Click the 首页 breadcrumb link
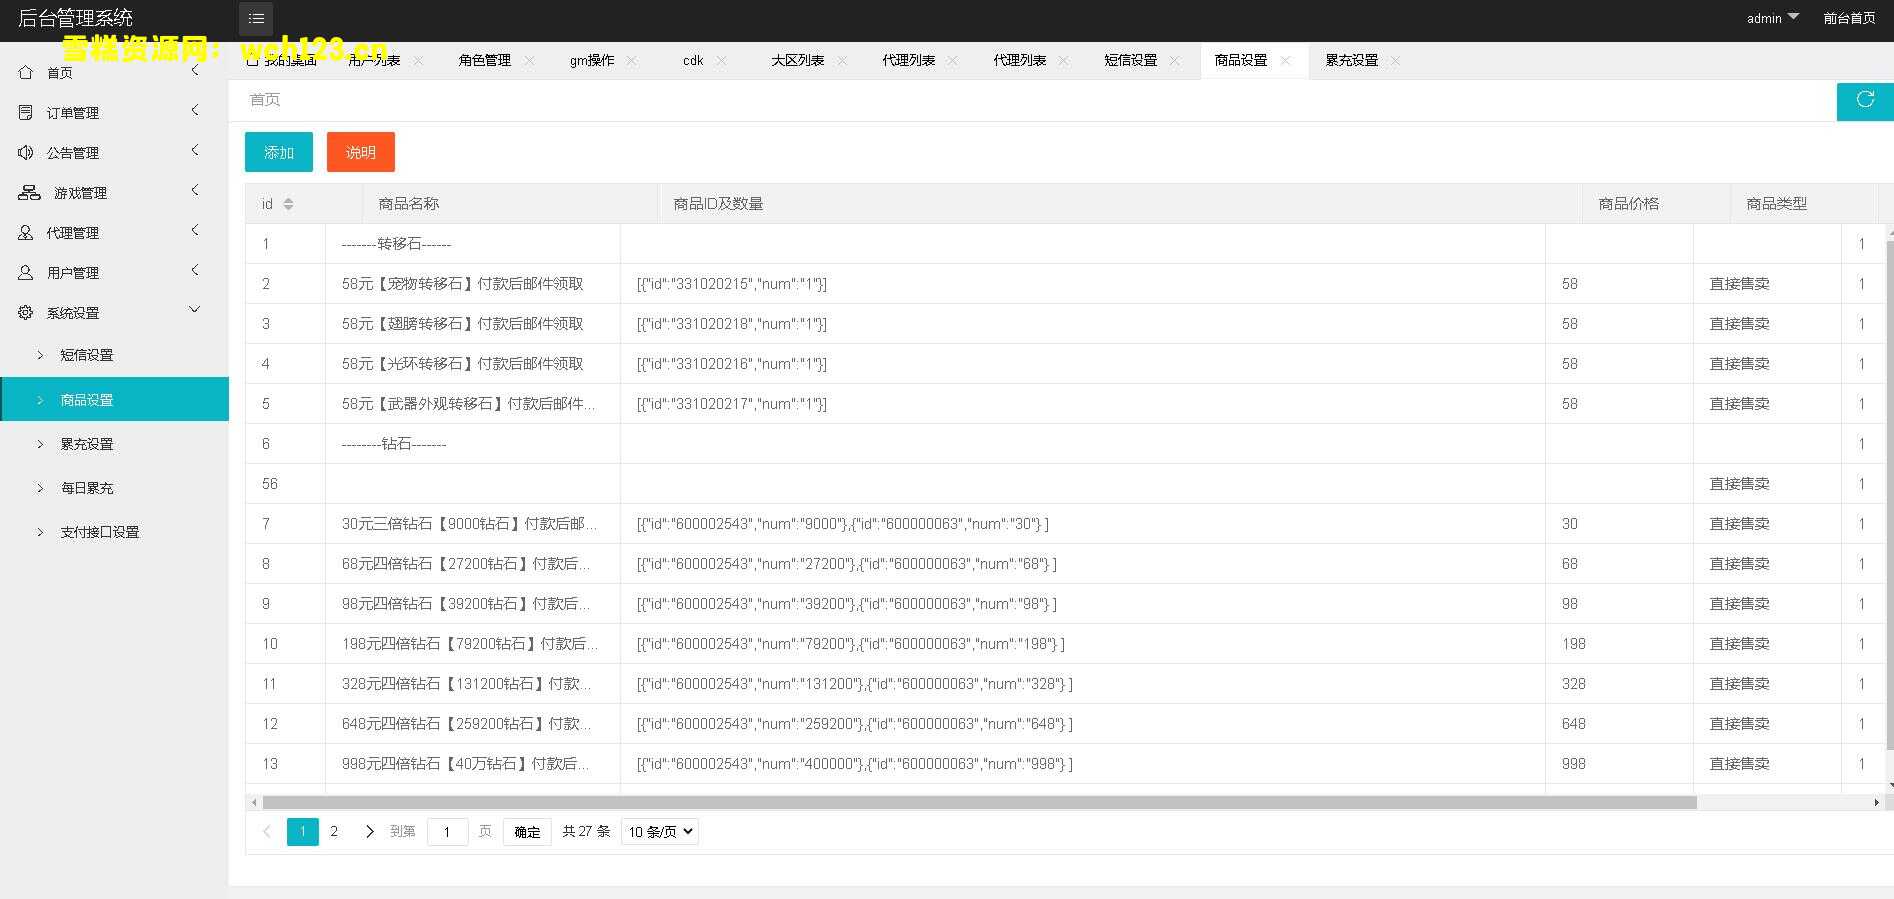 point(265,100)
